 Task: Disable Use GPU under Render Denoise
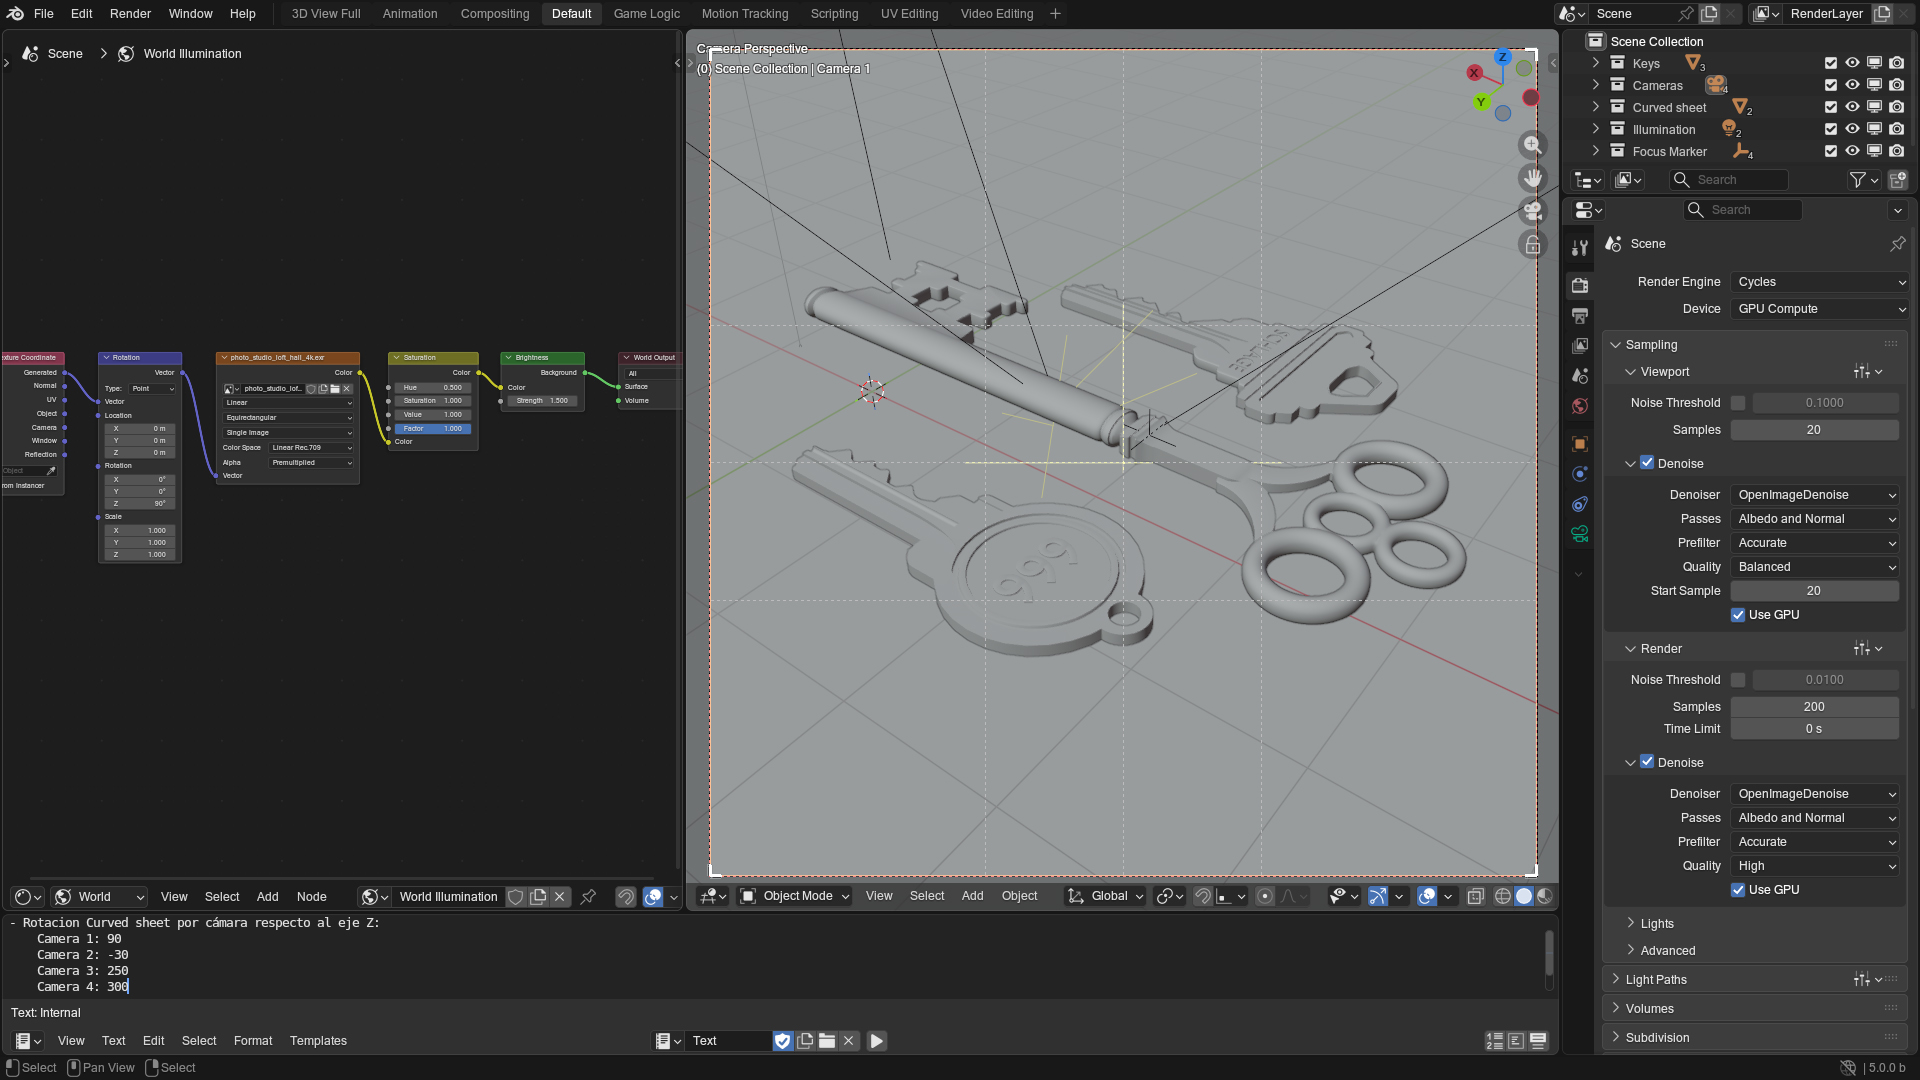point(1738,890)
